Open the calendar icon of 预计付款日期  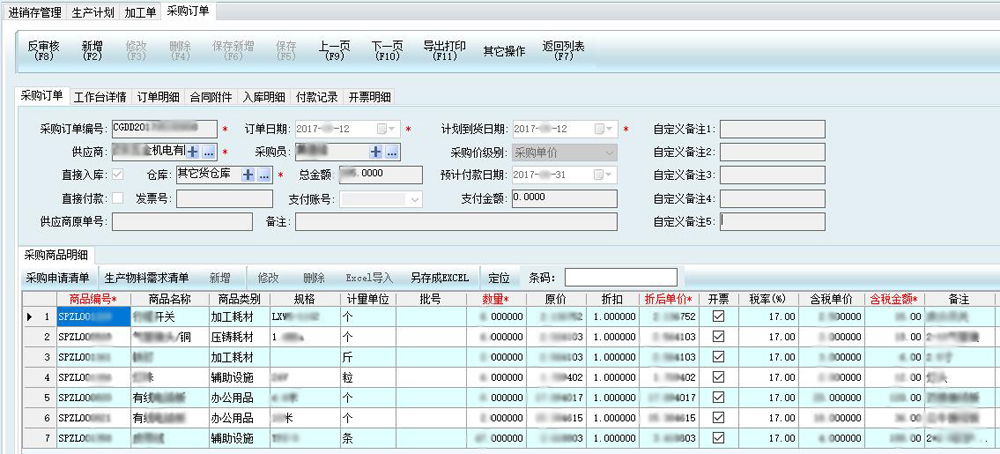(599, 175)
